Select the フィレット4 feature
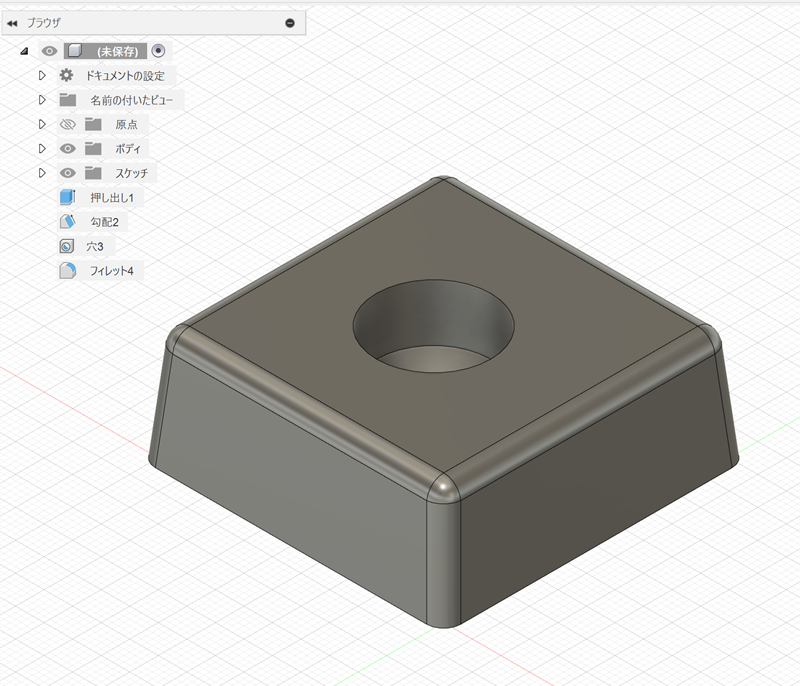Screen dimensions: 800x686 112,271
